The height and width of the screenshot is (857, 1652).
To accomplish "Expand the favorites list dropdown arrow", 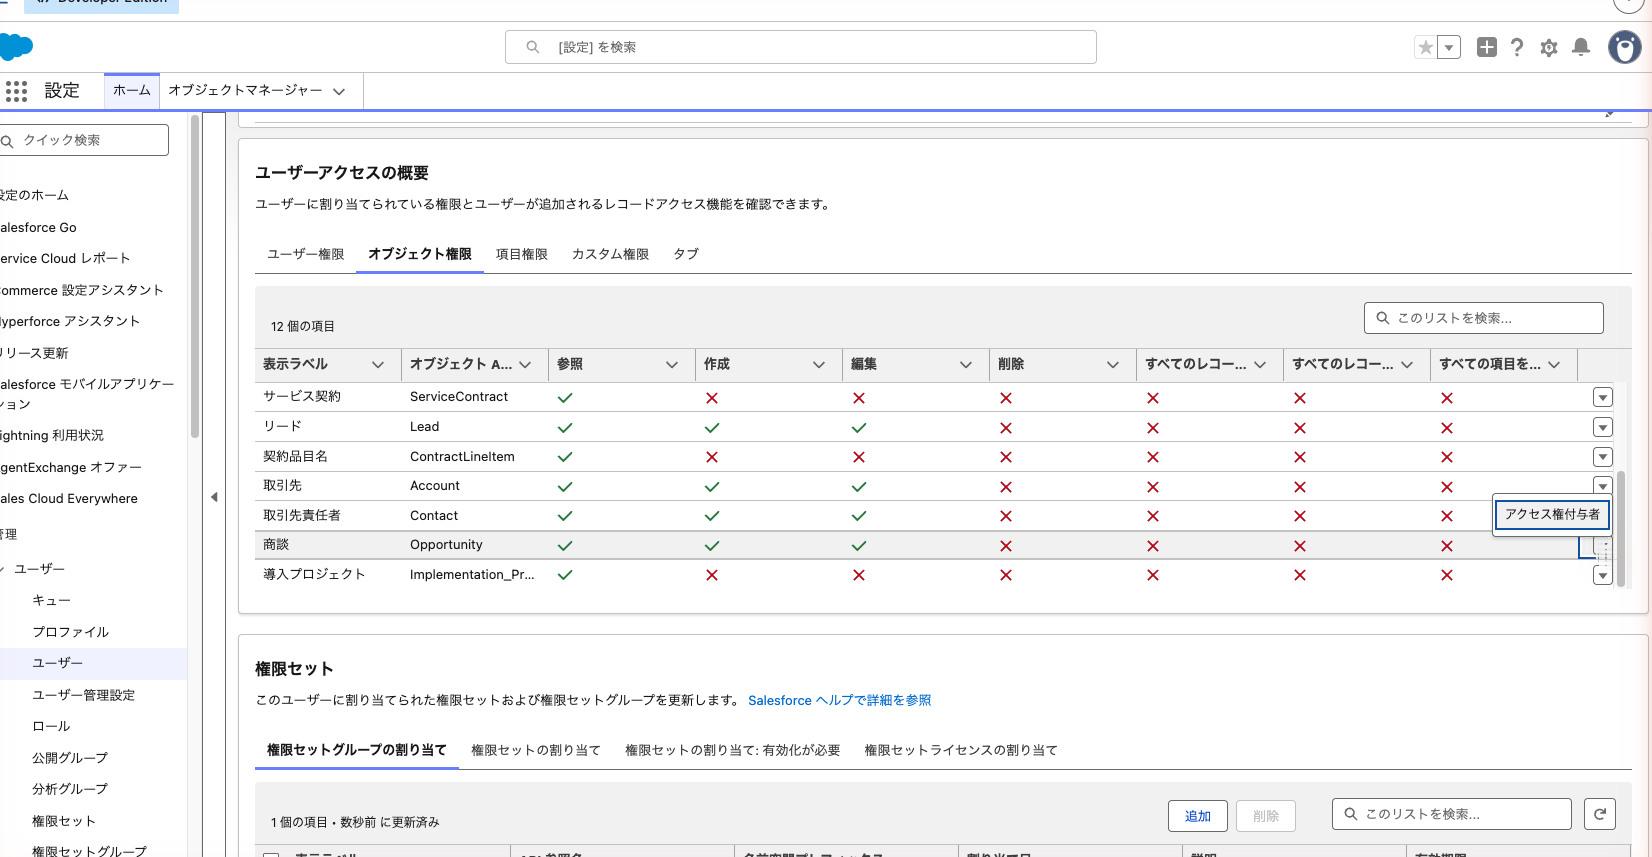I will click(1449, 47).
